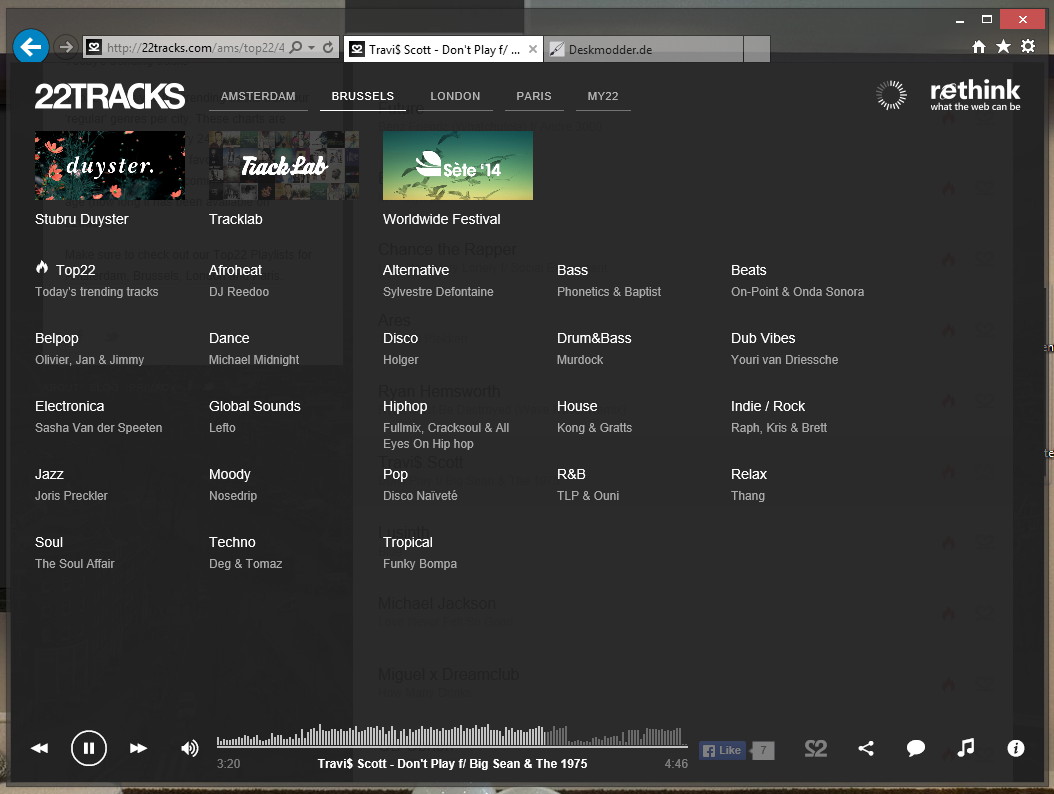Open the Alternative genre playlist
Screen dimensions: 1054x794
416,270
